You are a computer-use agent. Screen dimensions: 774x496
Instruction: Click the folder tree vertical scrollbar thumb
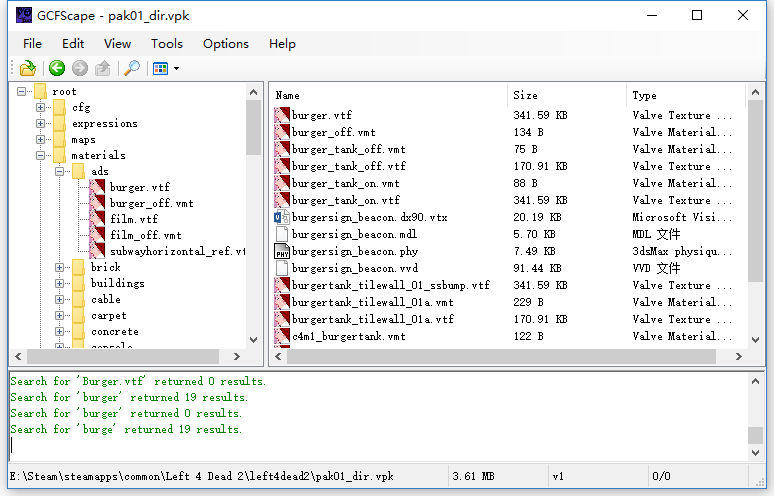pos(253,128)
